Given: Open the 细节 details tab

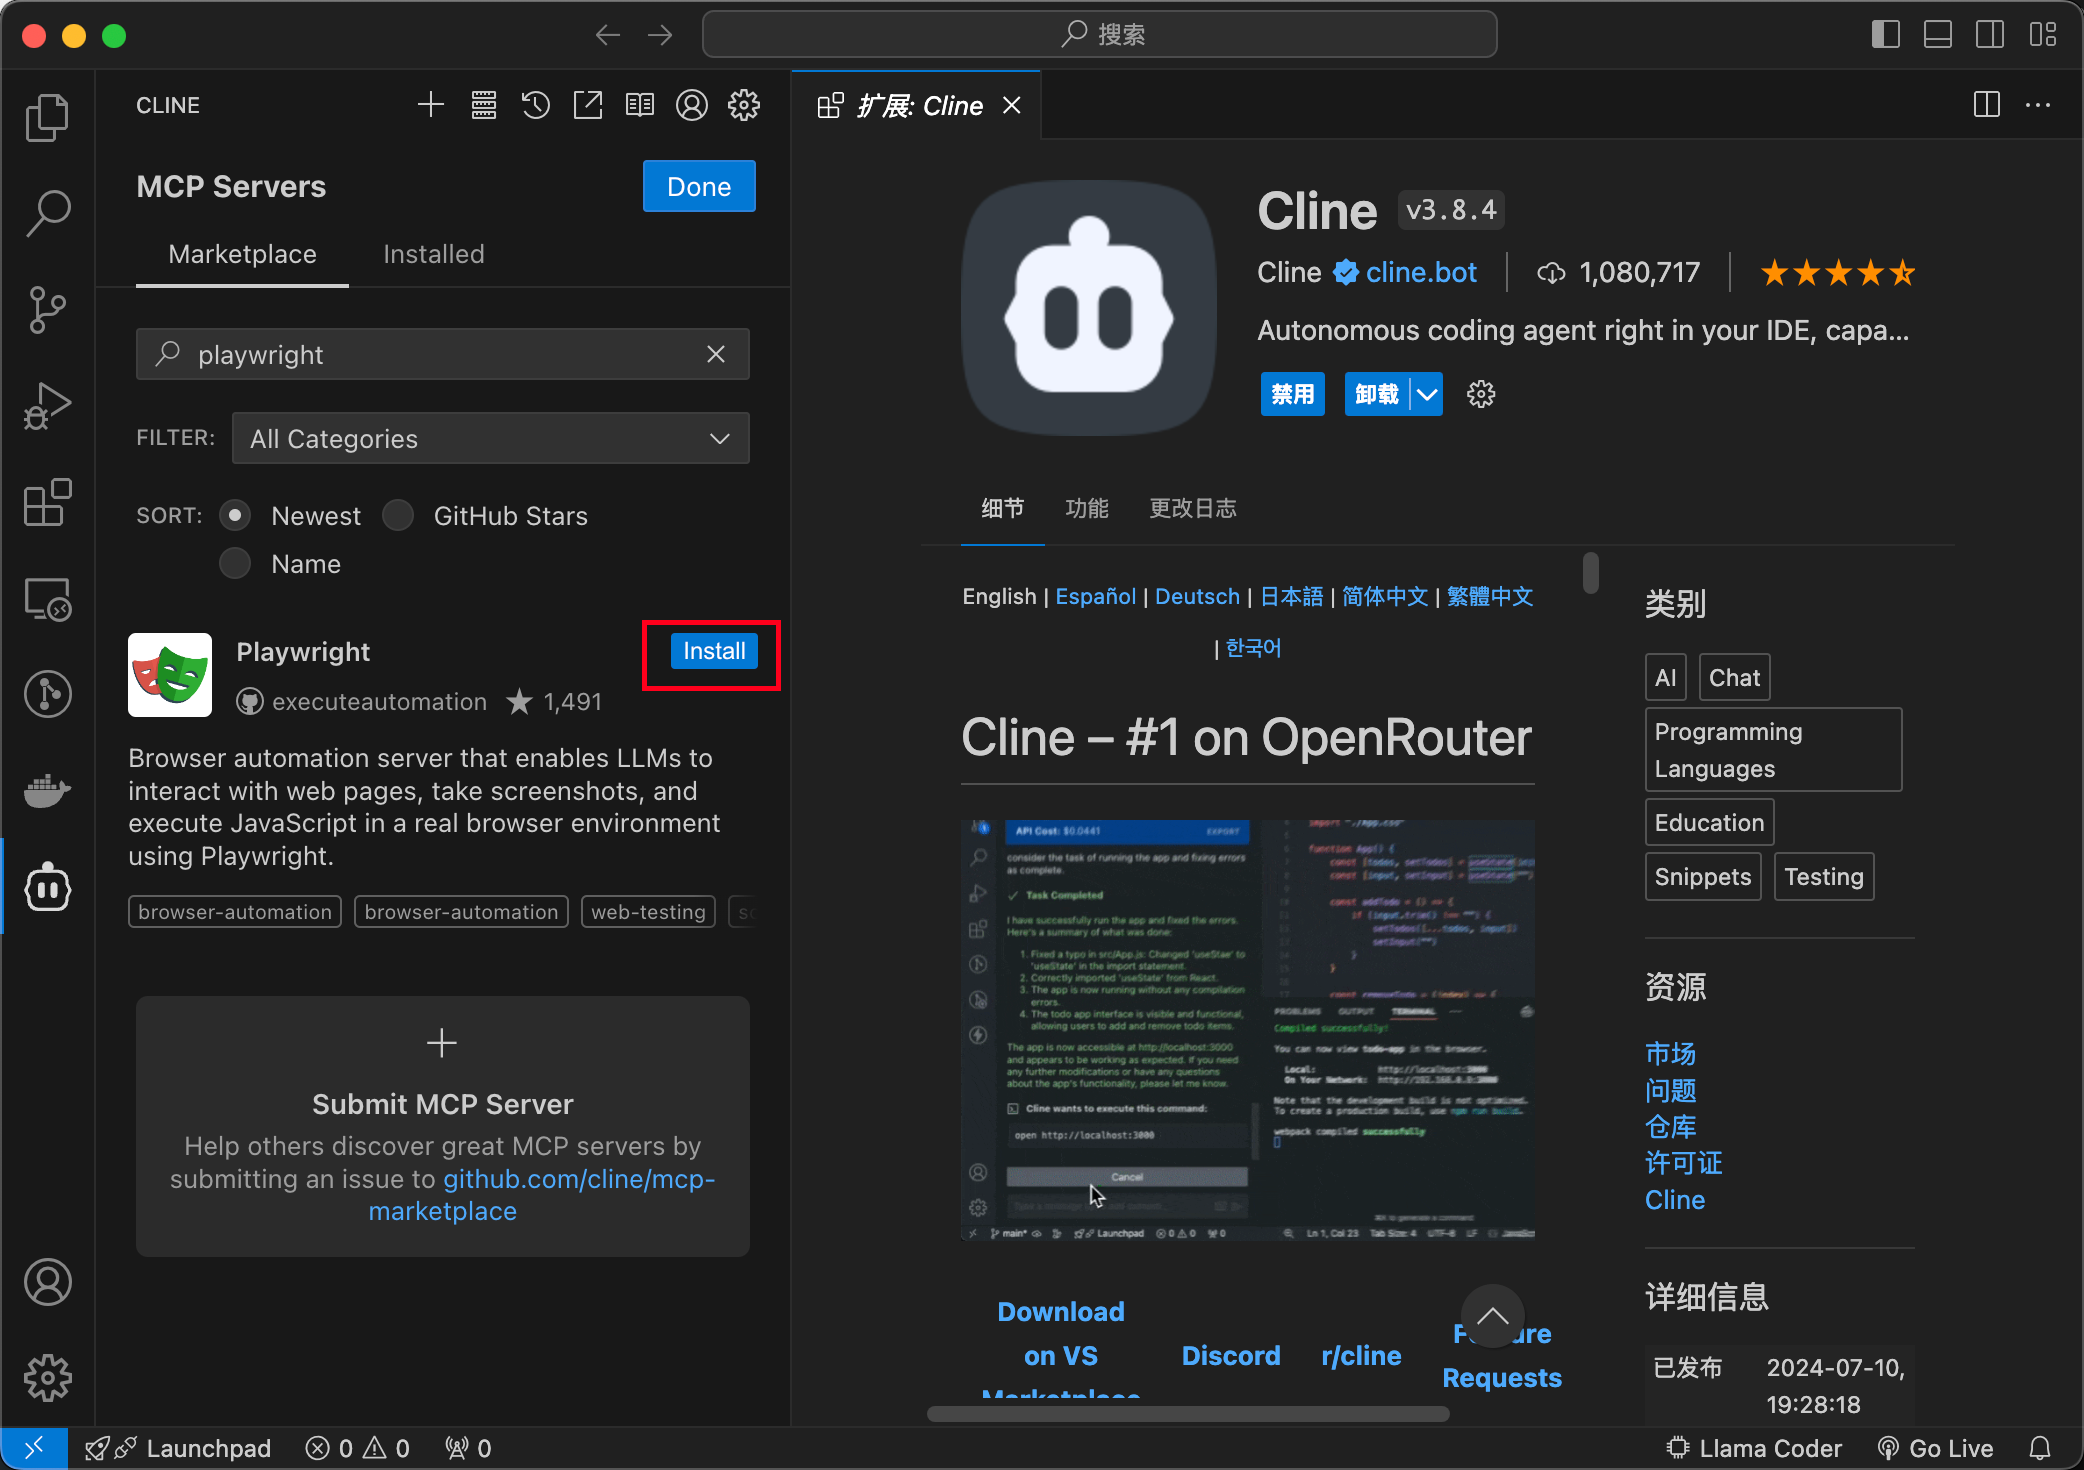Looking at the screenshot, I should click(1002, 508).
